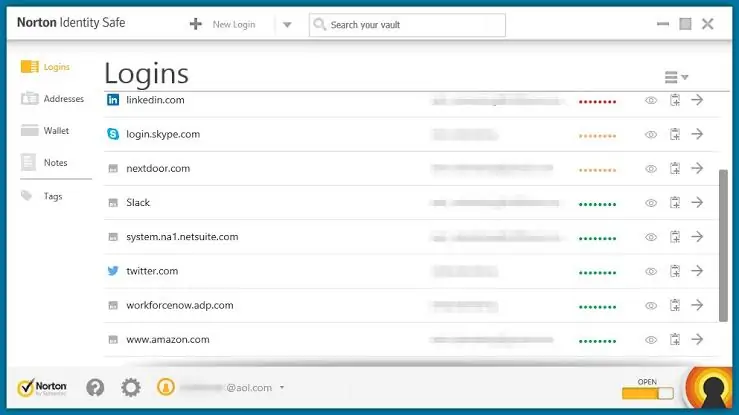Select the linkedin.com login entry

(x=155, y=100)
